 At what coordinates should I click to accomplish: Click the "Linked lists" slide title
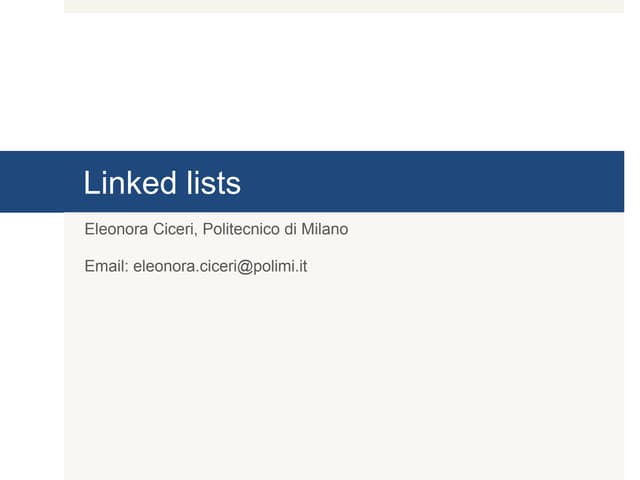[162, 183]
